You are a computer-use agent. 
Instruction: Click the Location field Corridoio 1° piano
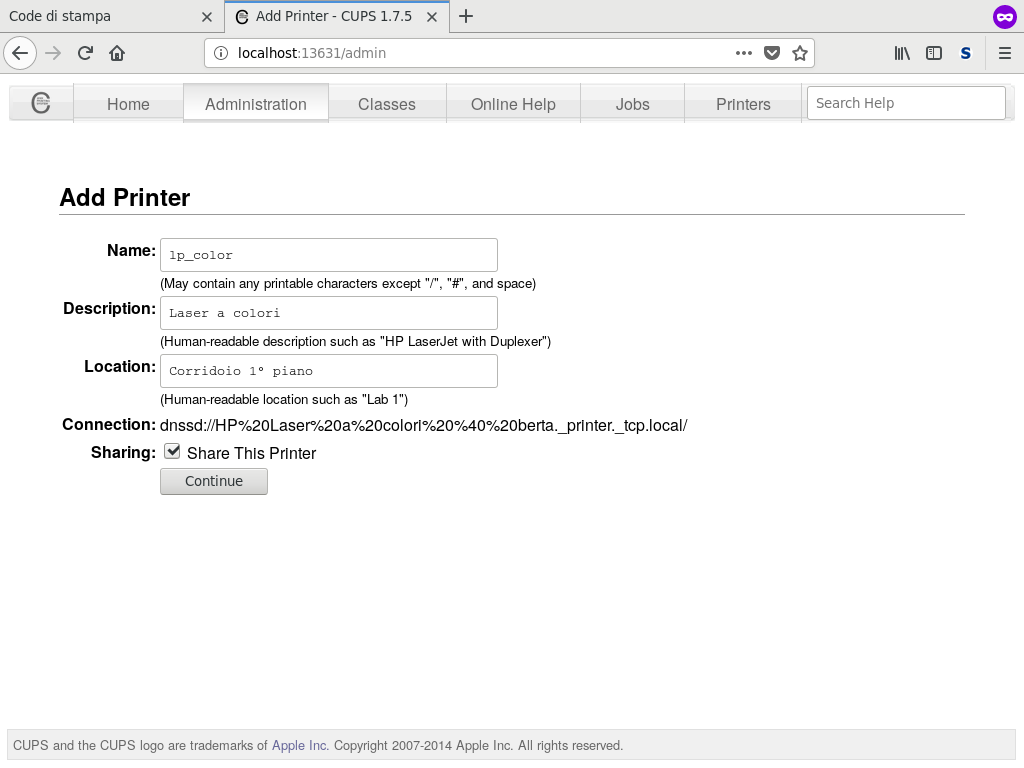tap(328, 371)
